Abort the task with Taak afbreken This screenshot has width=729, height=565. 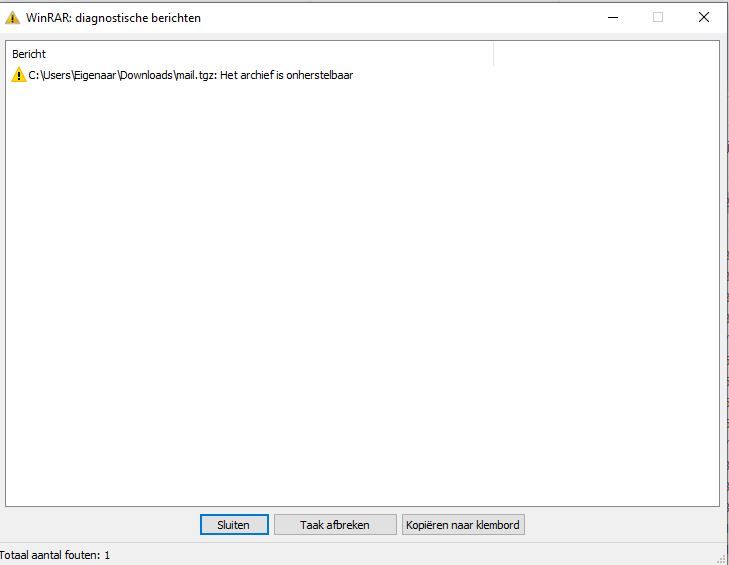click(x=335, y=525)
